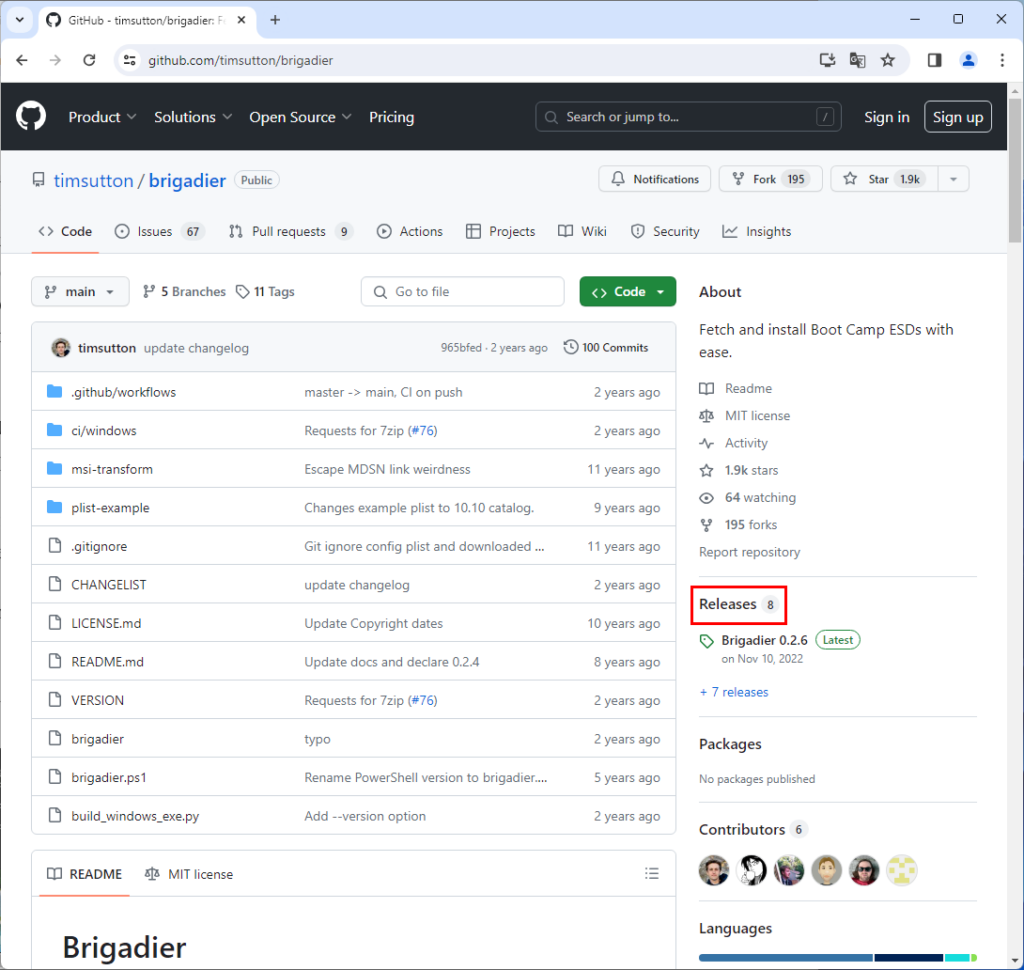1024x970 pixels.
Task: Click the first contributor avatar
Action: [714, 870]
